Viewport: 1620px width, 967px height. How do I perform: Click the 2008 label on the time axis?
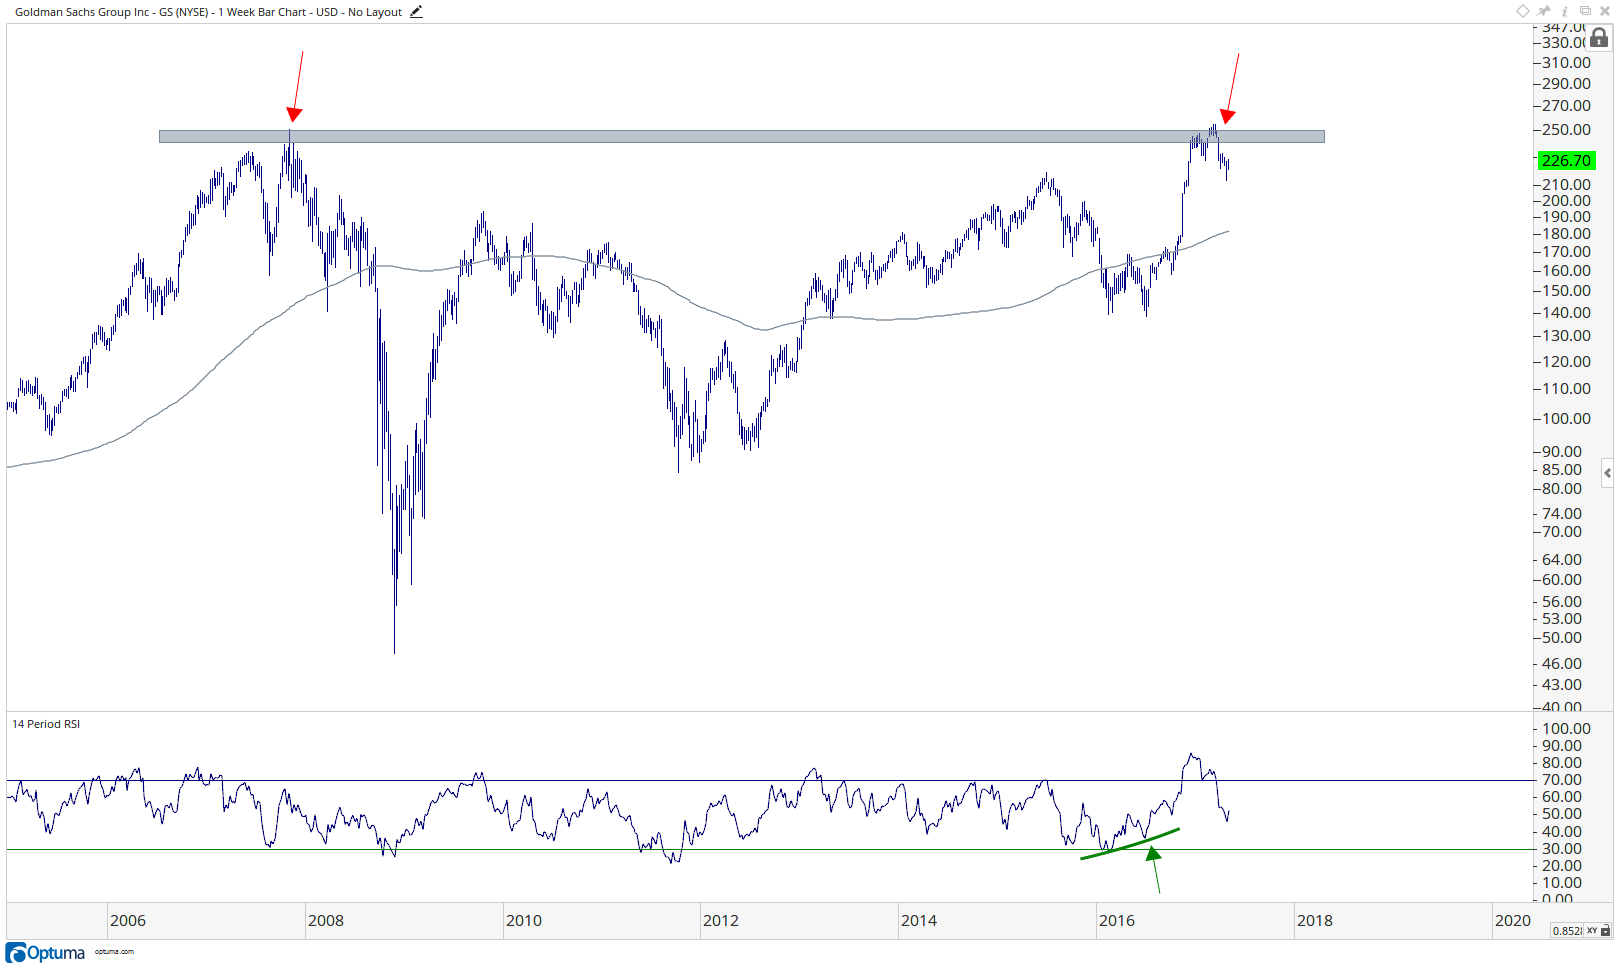(x=326, y=921)
